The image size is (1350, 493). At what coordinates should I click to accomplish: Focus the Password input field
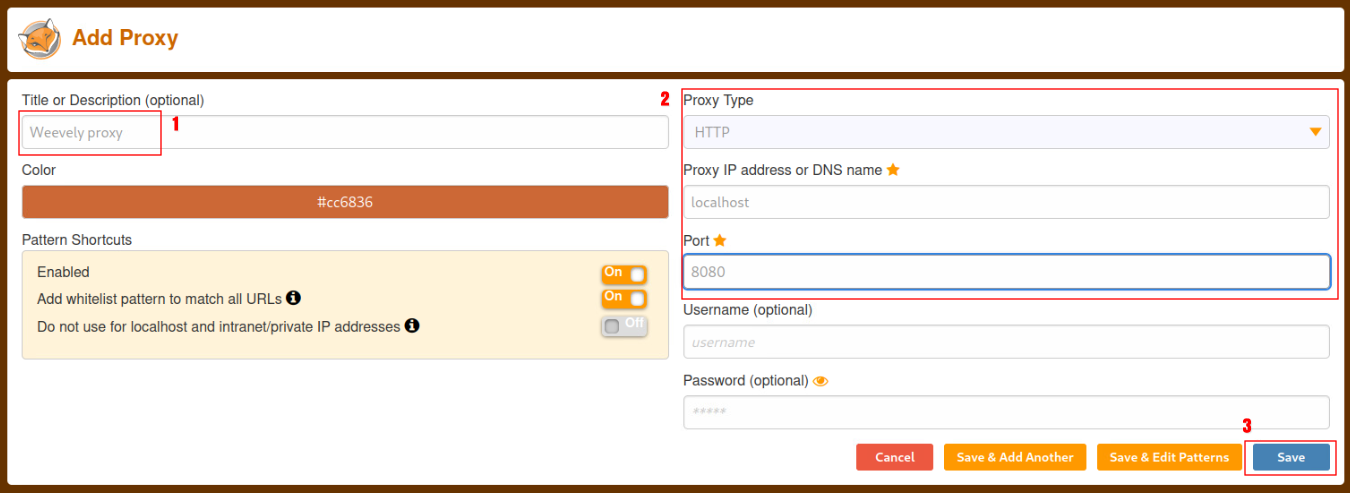[x=1005, y=412]
